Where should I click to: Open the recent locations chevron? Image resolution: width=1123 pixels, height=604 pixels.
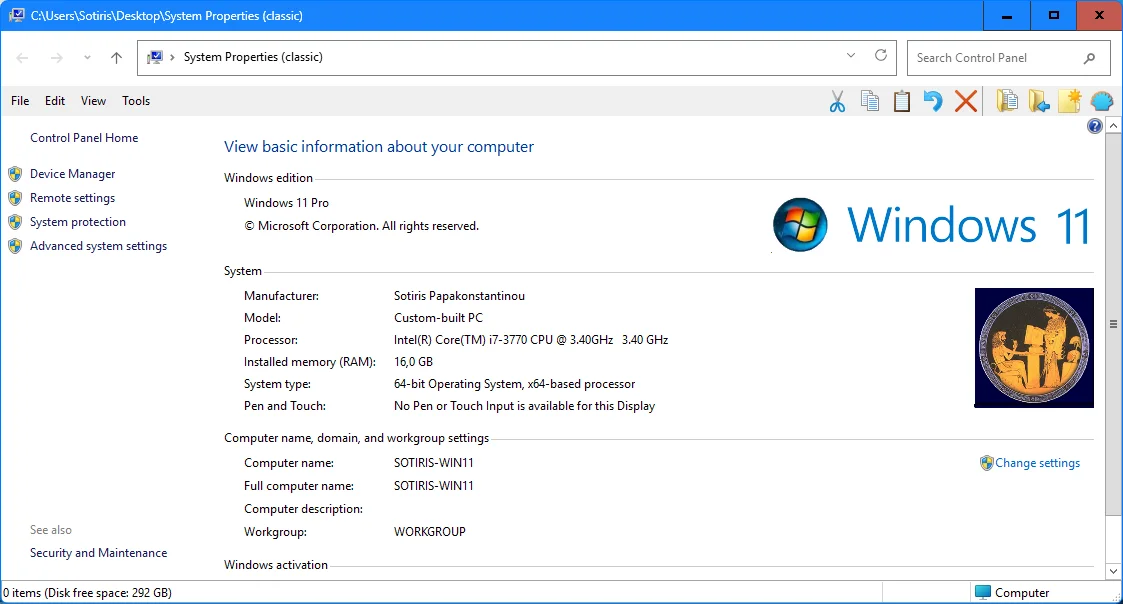(x=87, y=57)
